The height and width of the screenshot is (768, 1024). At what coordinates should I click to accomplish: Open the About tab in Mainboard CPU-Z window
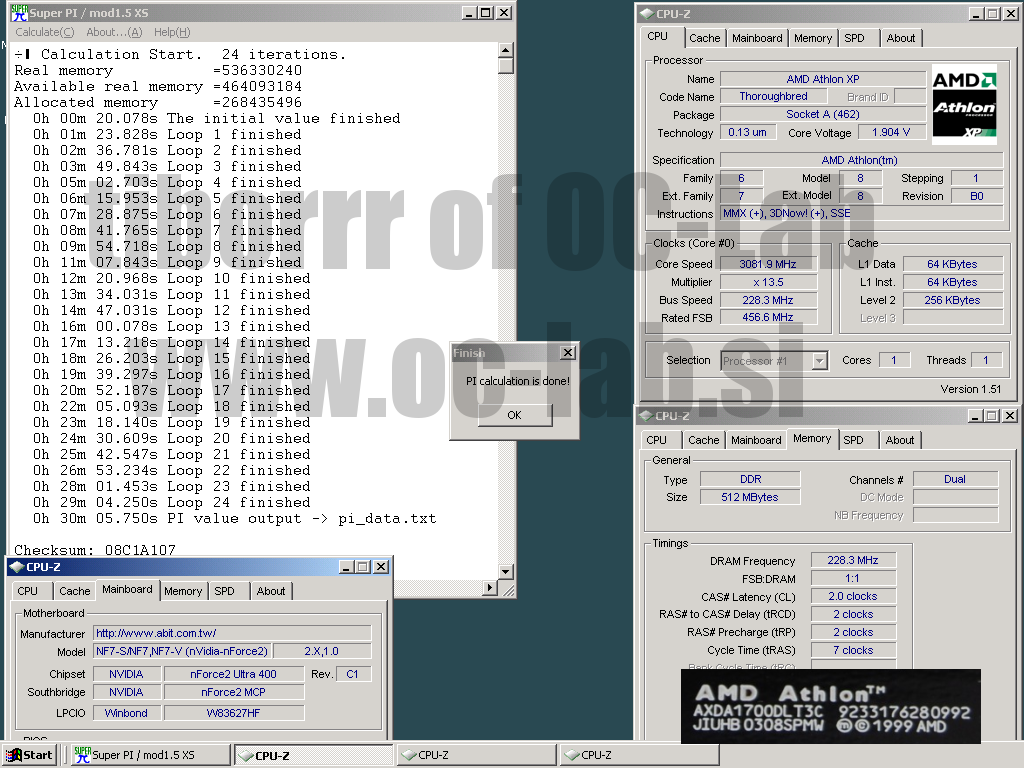point(270,591)
